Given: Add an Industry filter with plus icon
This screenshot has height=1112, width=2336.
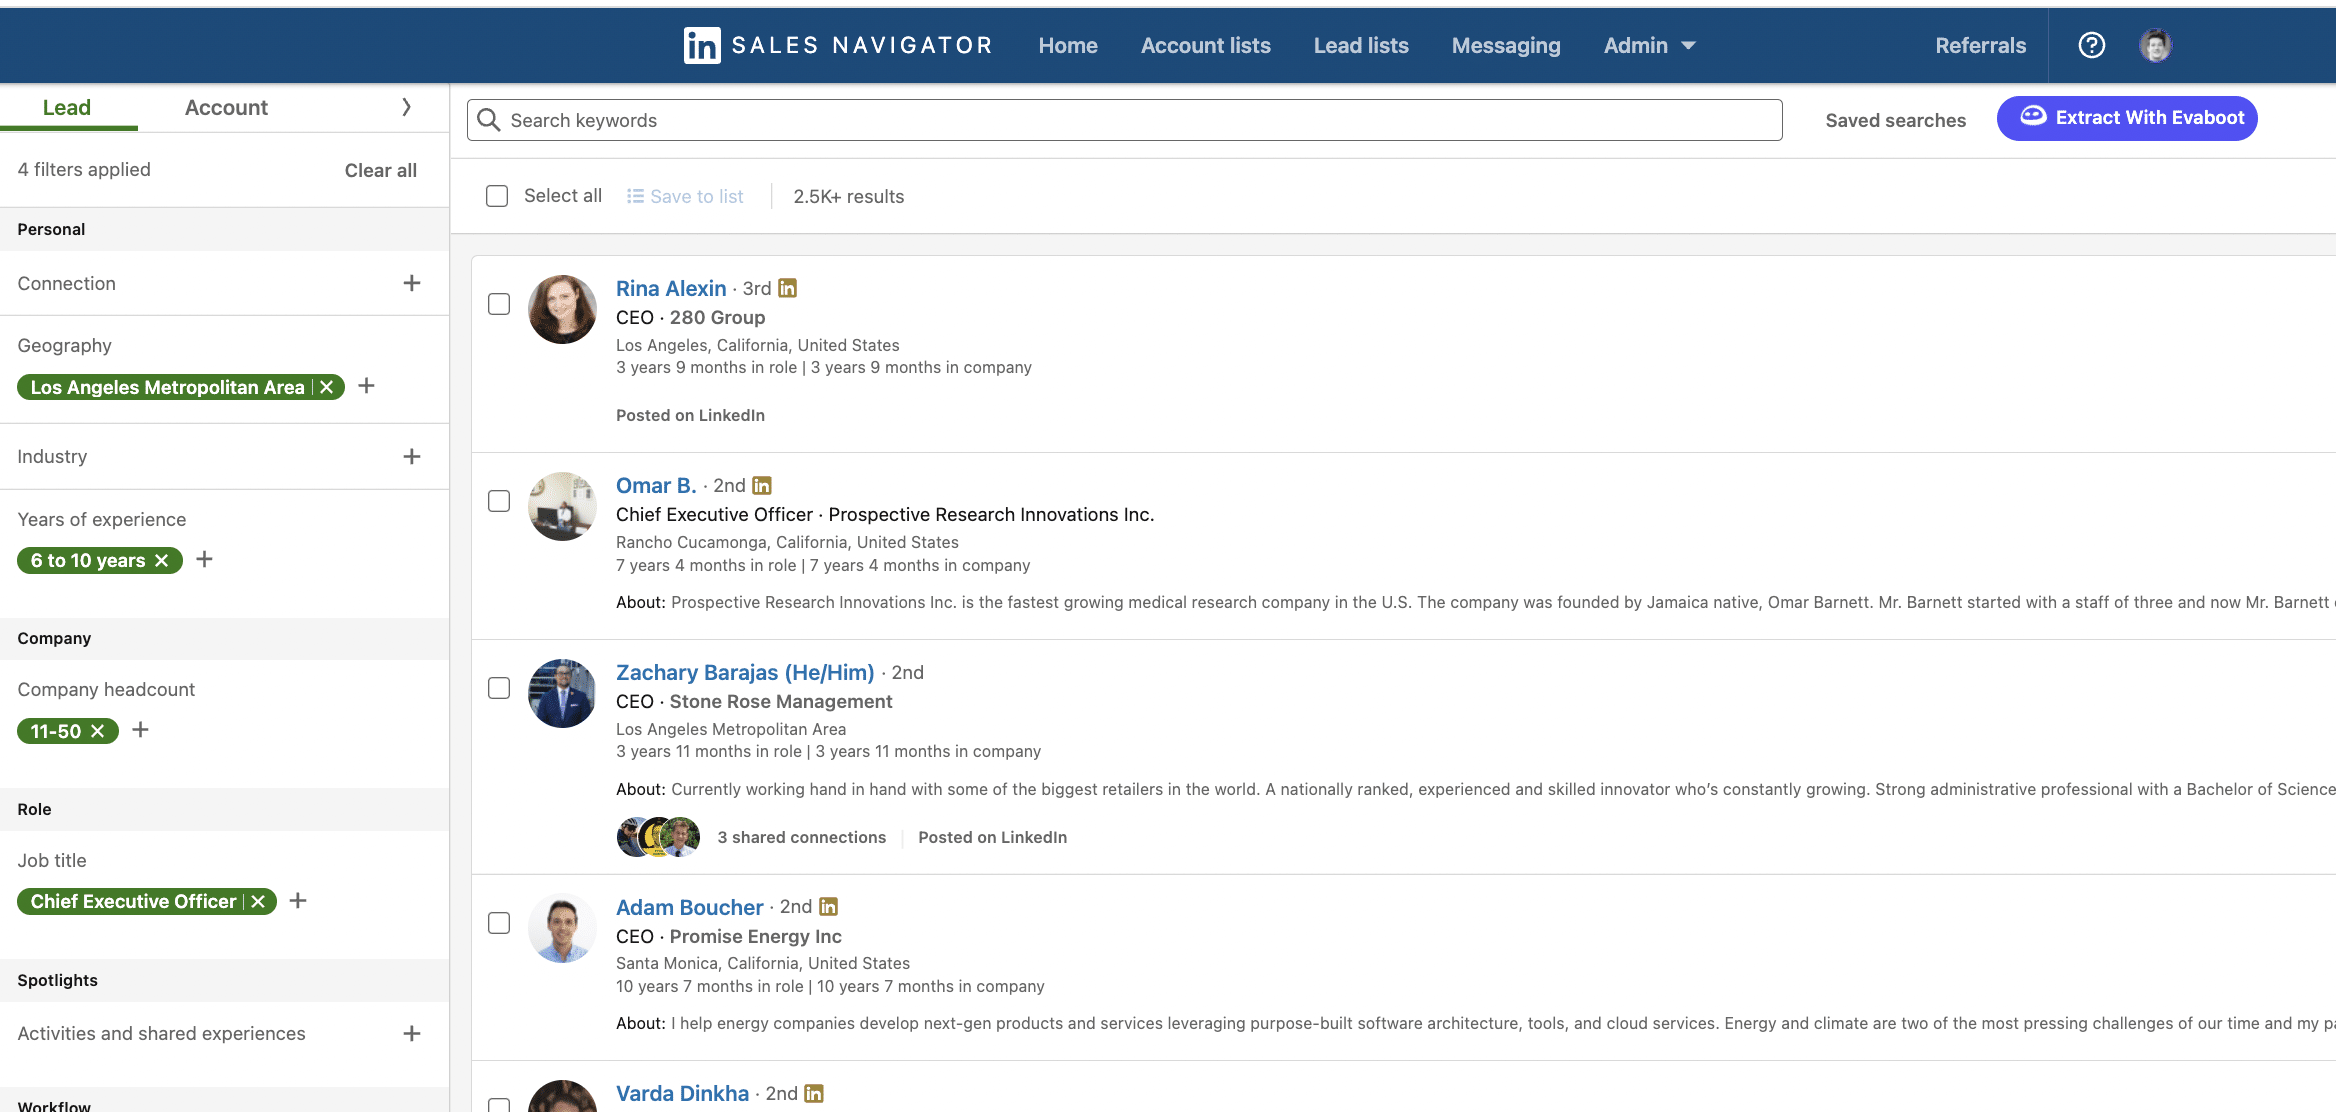Looking at the screenshot, I should point(412,456).
